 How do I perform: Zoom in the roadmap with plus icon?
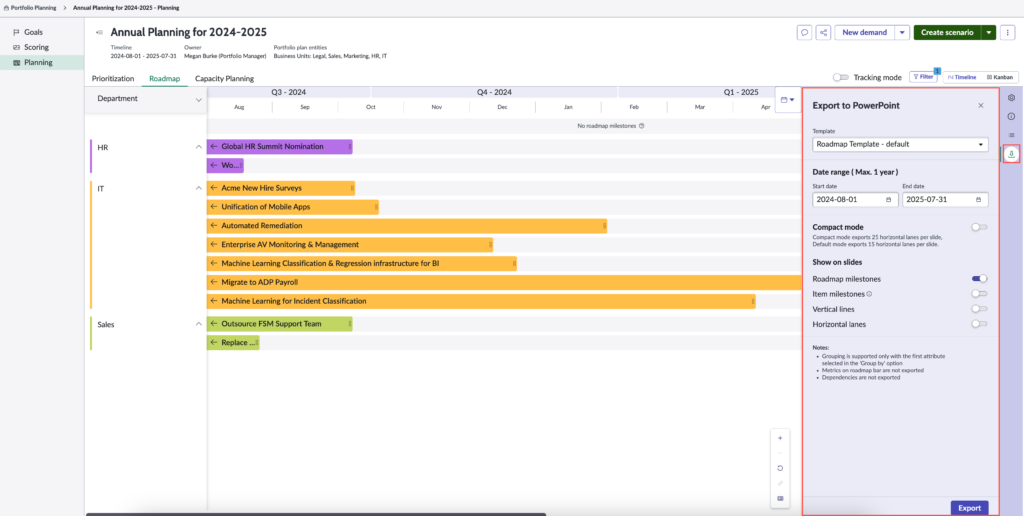coord(780,438)
